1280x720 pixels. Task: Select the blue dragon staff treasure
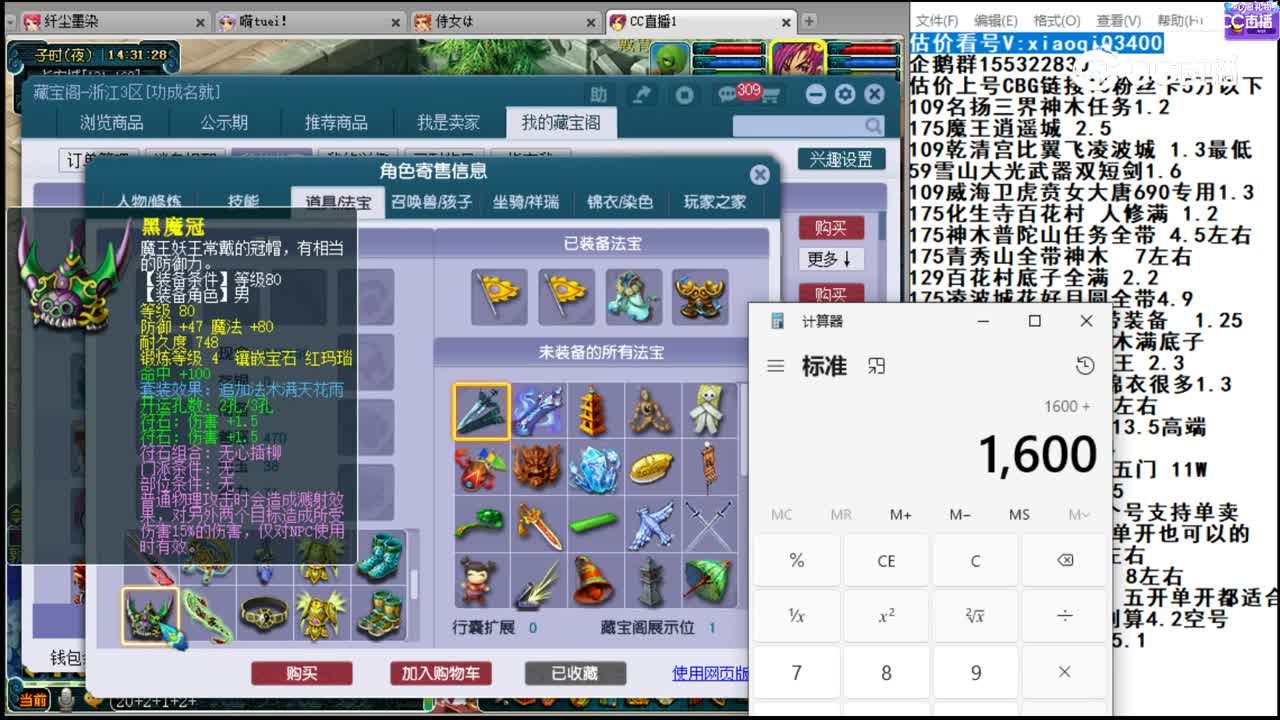pyautogui.click(x=538, y=411)
